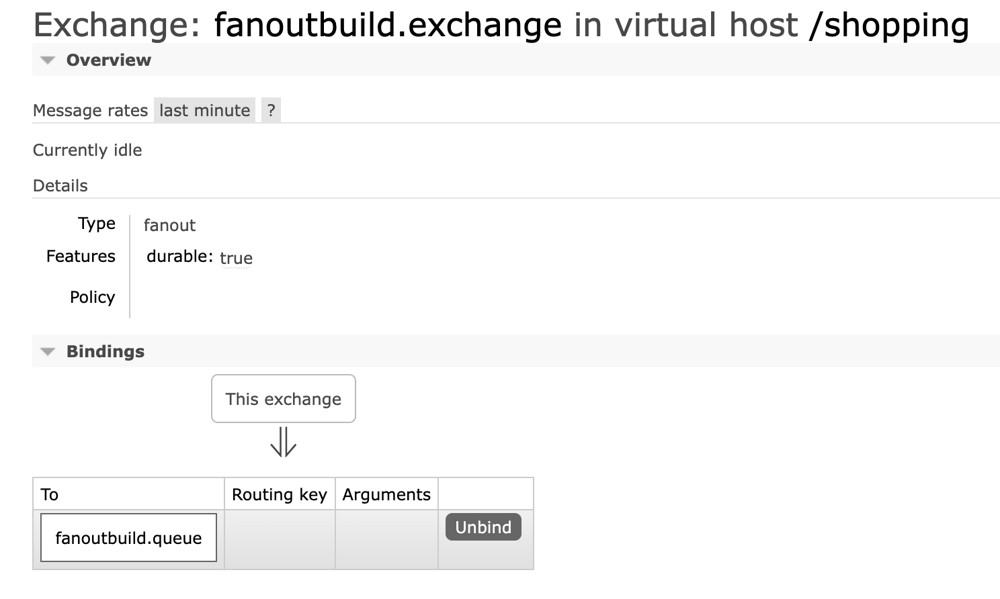Click the '?' help icon beside message rates
This screenshot has width=1000, height=599.
271,111
